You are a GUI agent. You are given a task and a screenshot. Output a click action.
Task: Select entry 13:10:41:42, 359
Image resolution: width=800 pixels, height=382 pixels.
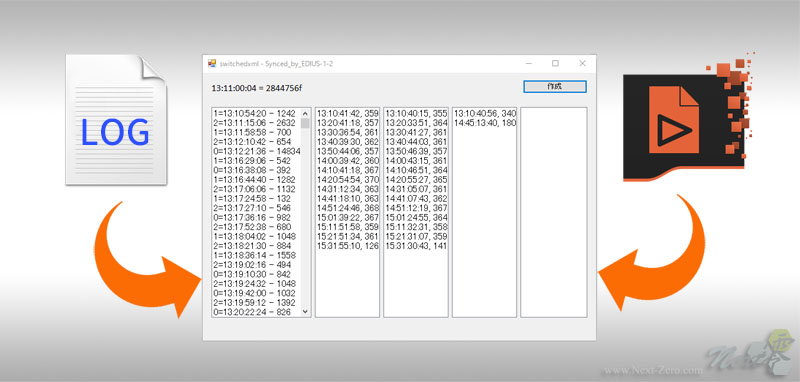coord(347,113)
